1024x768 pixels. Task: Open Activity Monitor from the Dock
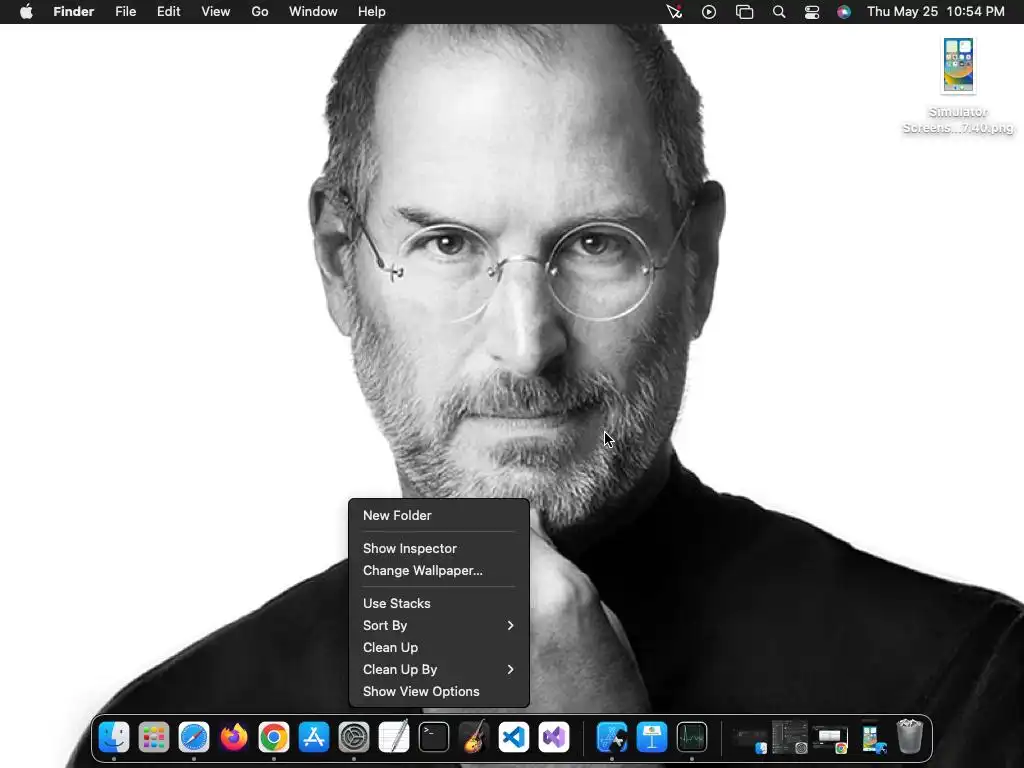(692, 737)
